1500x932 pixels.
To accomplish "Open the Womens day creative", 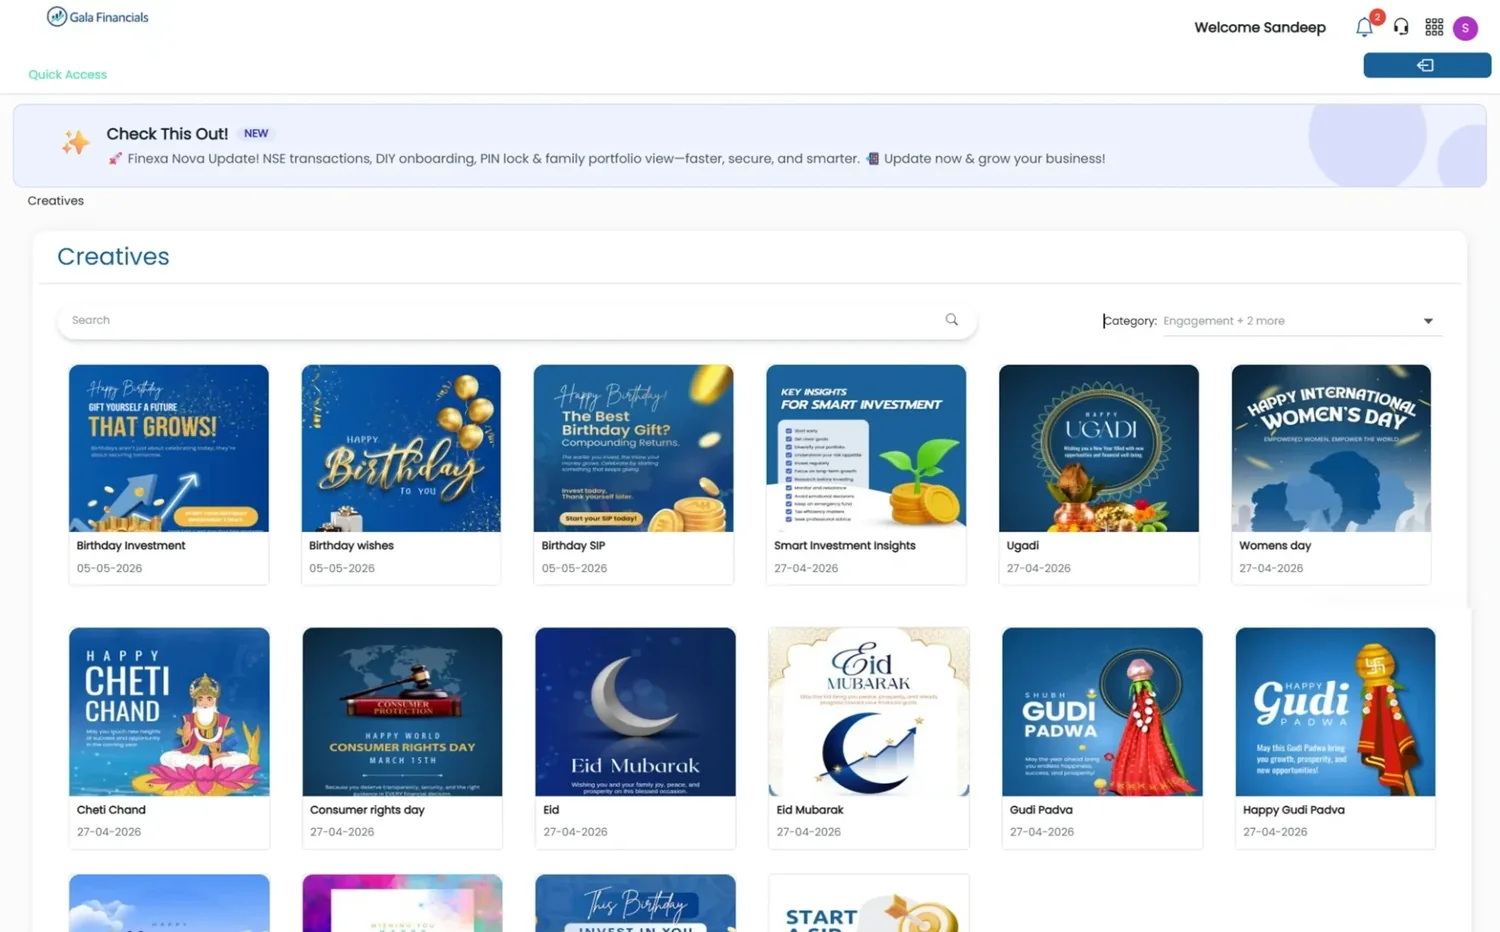I will coord(1331,473).
